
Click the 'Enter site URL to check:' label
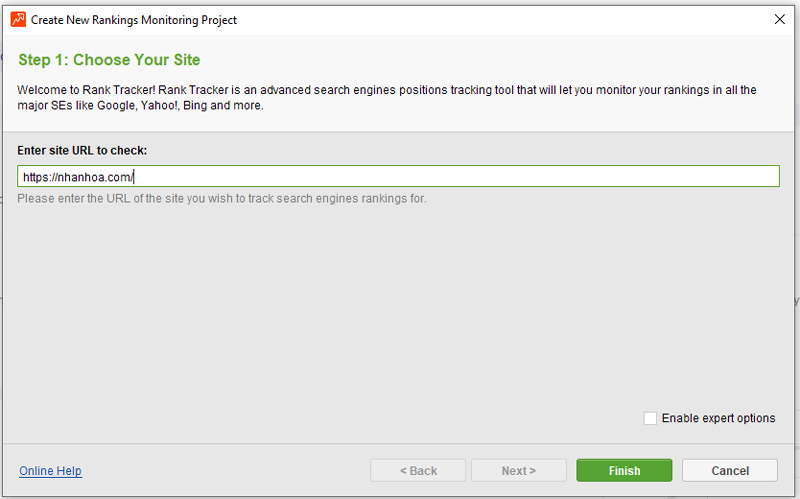[82, 151]
